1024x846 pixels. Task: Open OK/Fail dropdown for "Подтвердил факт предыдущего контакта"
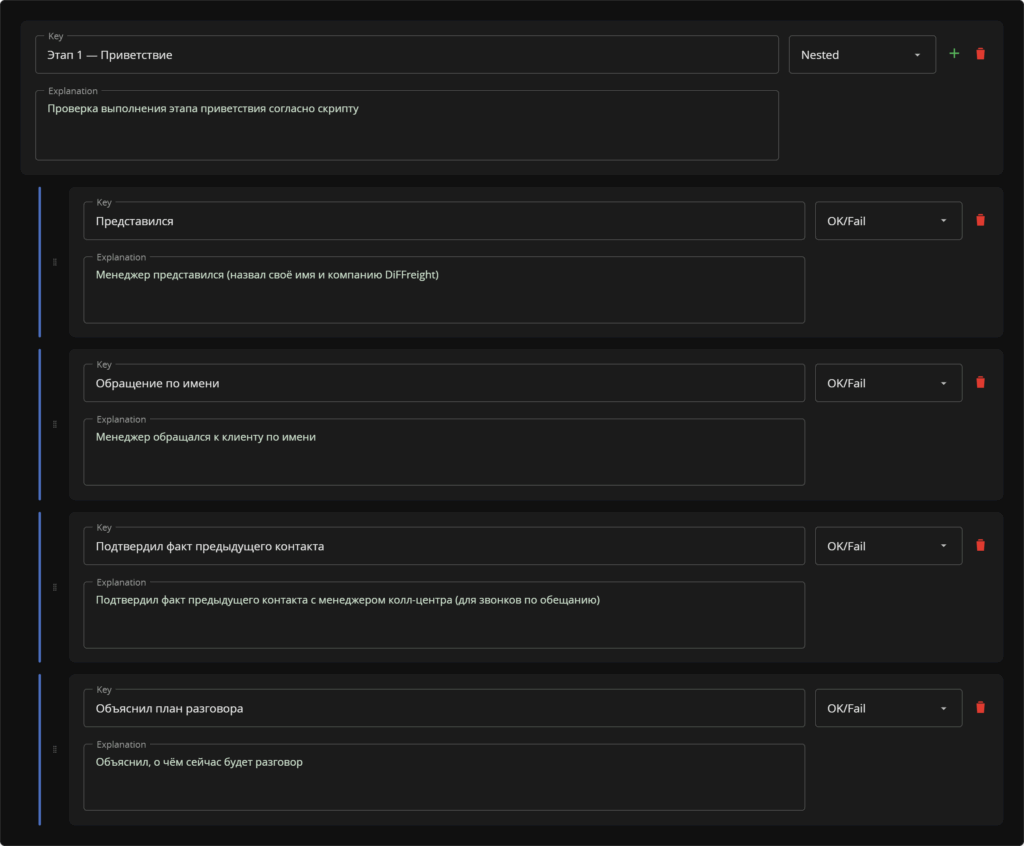pyautogui.click(x=888, y=545)
